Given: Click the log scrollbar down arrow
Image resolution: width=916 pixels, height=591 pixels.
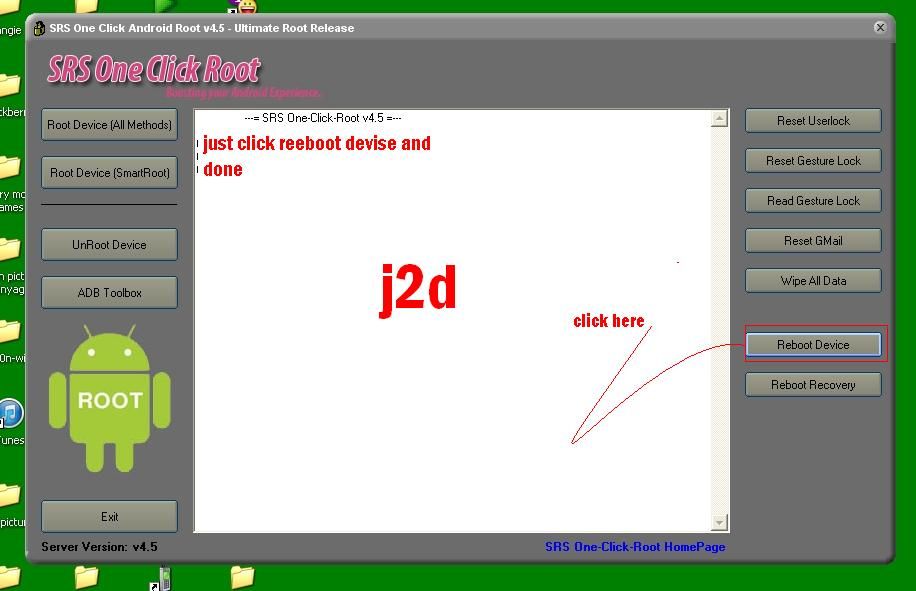Looking at the screenshot, I should [720, 522].
